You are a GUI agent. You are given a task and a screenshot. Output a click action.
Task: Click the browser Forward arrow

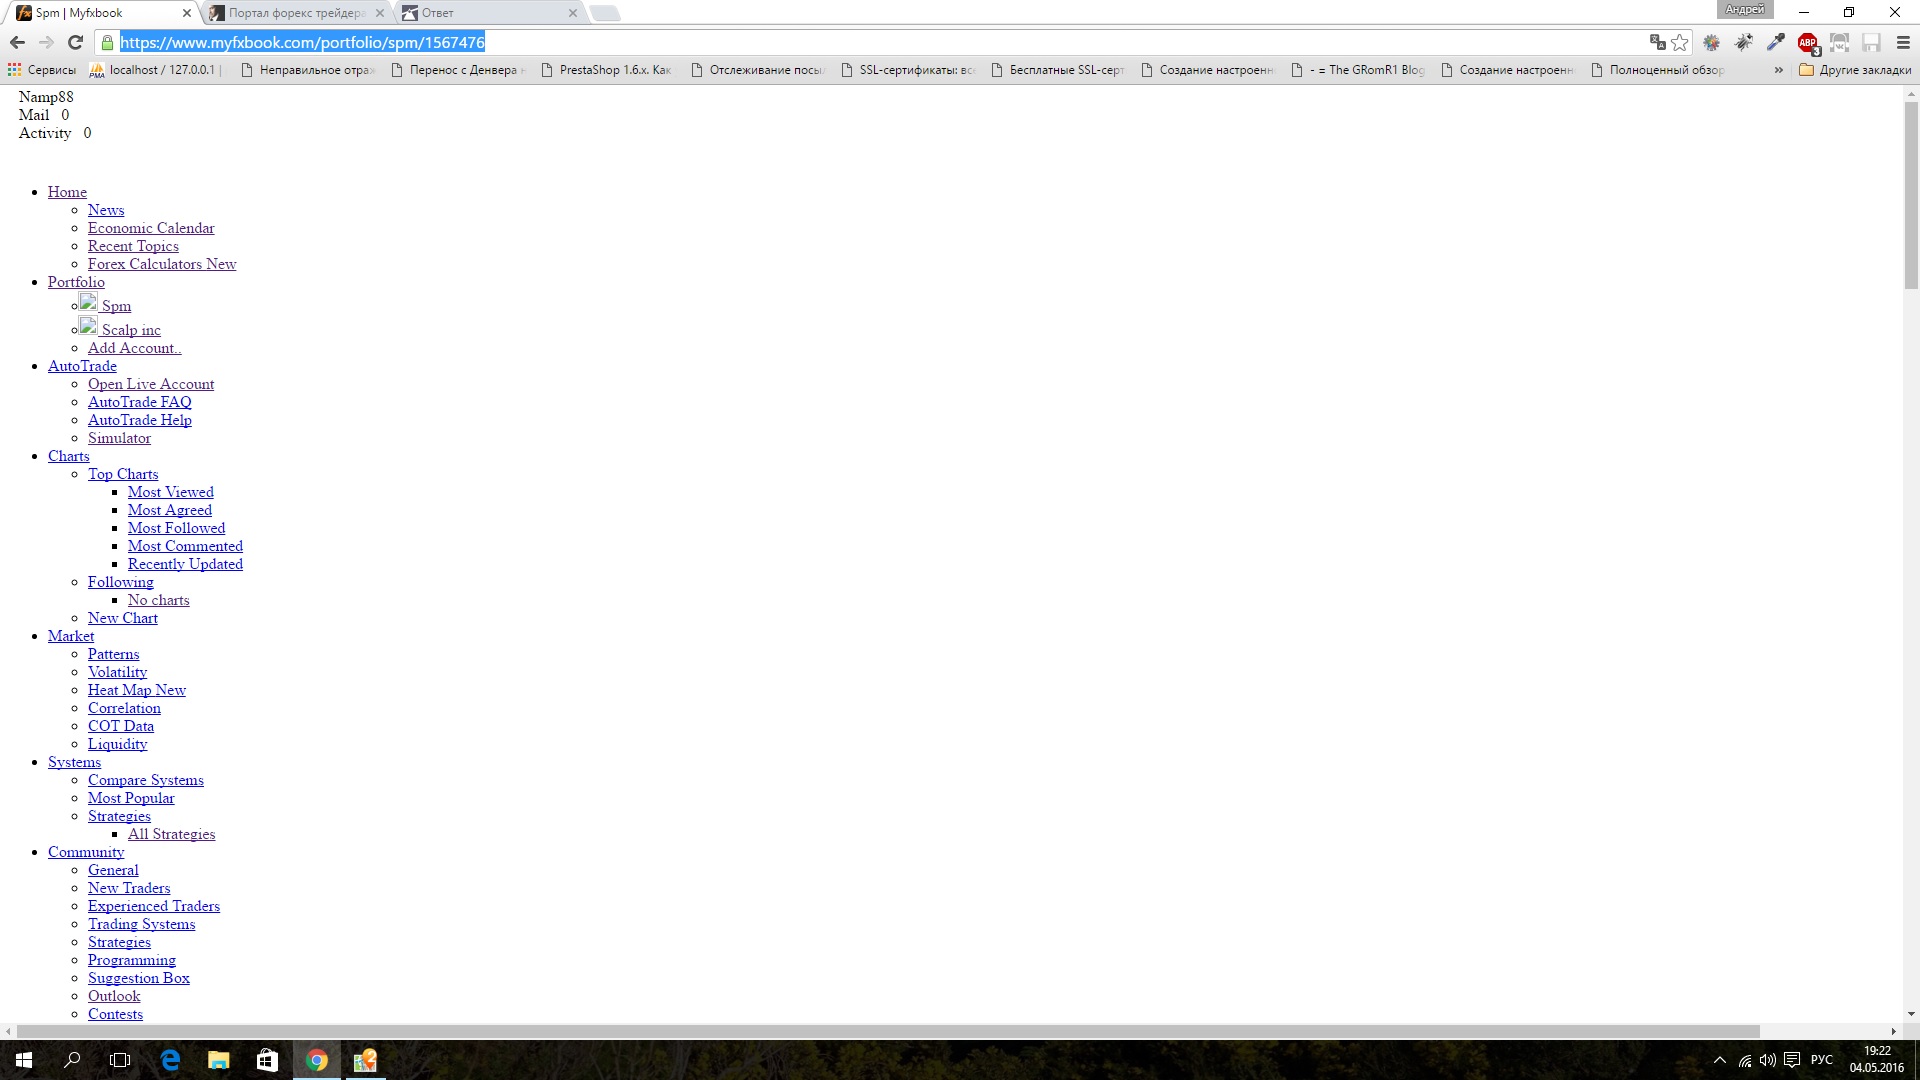click(x=46, y=42)
